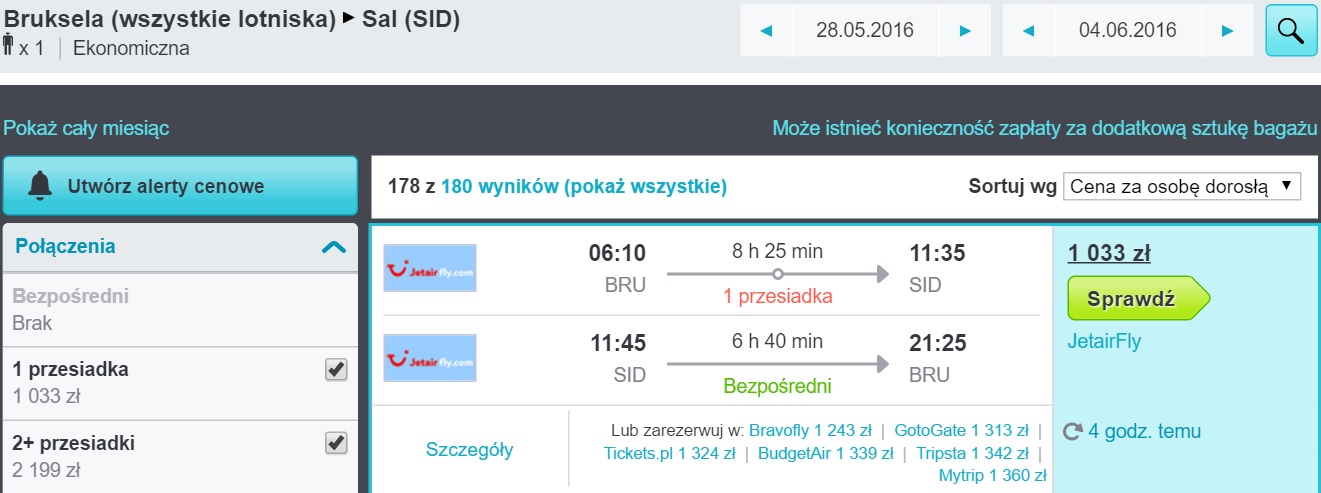Click Jetairfly logo on outbound flight

tap(430, 268)
